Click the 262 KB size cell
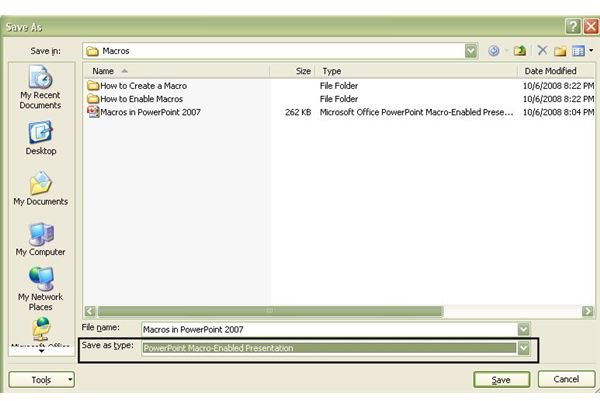Viewport: 600px width, 401px height. coord(298,112)
